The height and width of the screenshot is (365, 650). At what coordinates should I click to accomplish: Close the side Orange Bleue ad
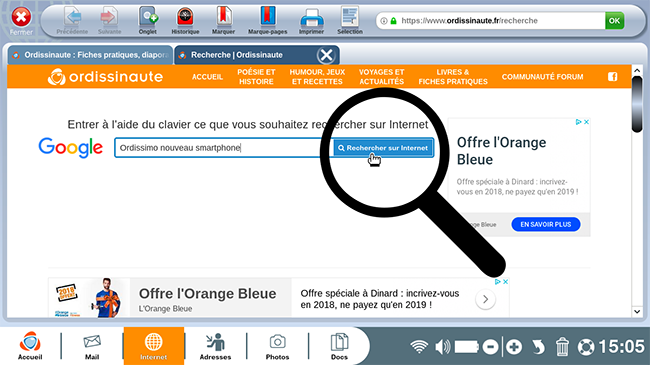(587, 122)
